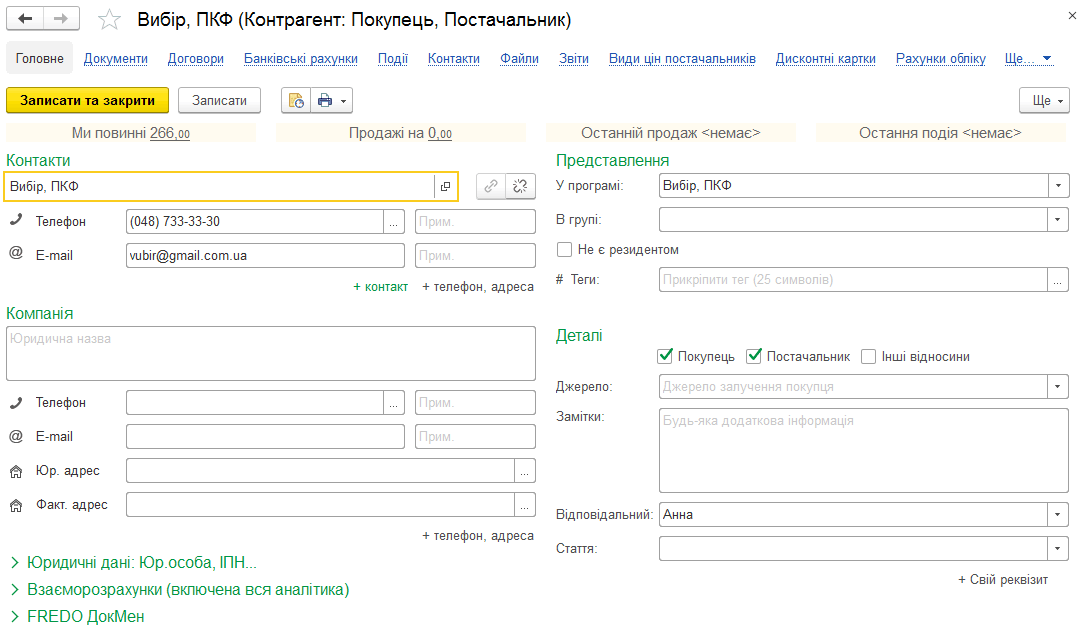Click the + контакт link

(x=380, y=287)
